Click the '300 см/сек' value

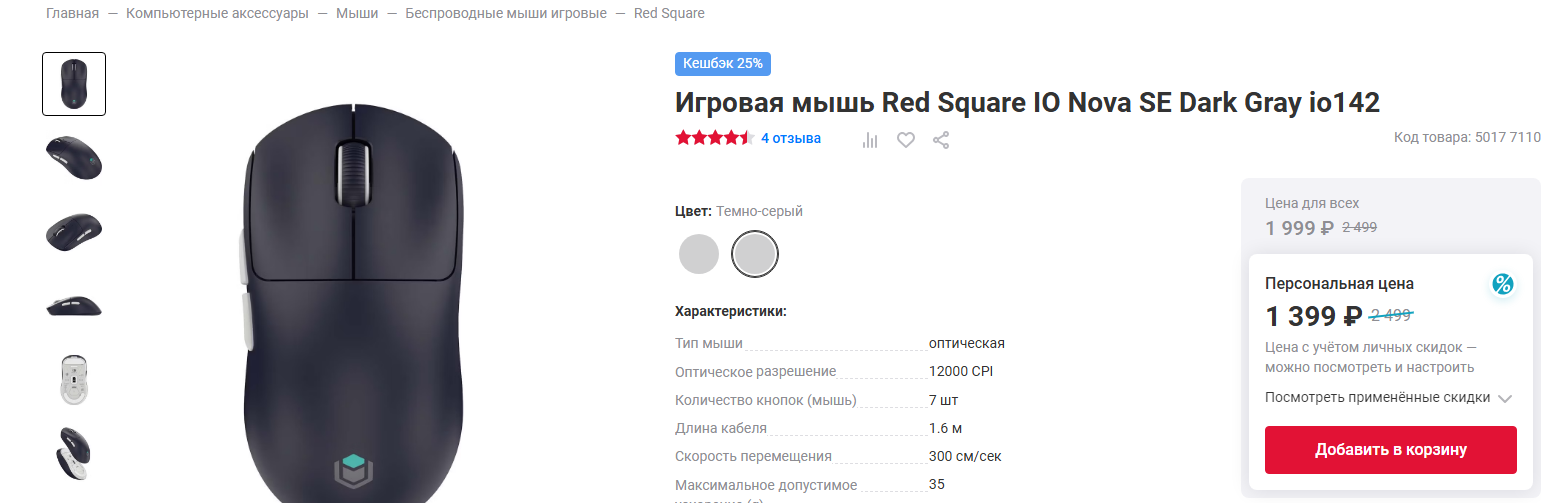point(965,456)
